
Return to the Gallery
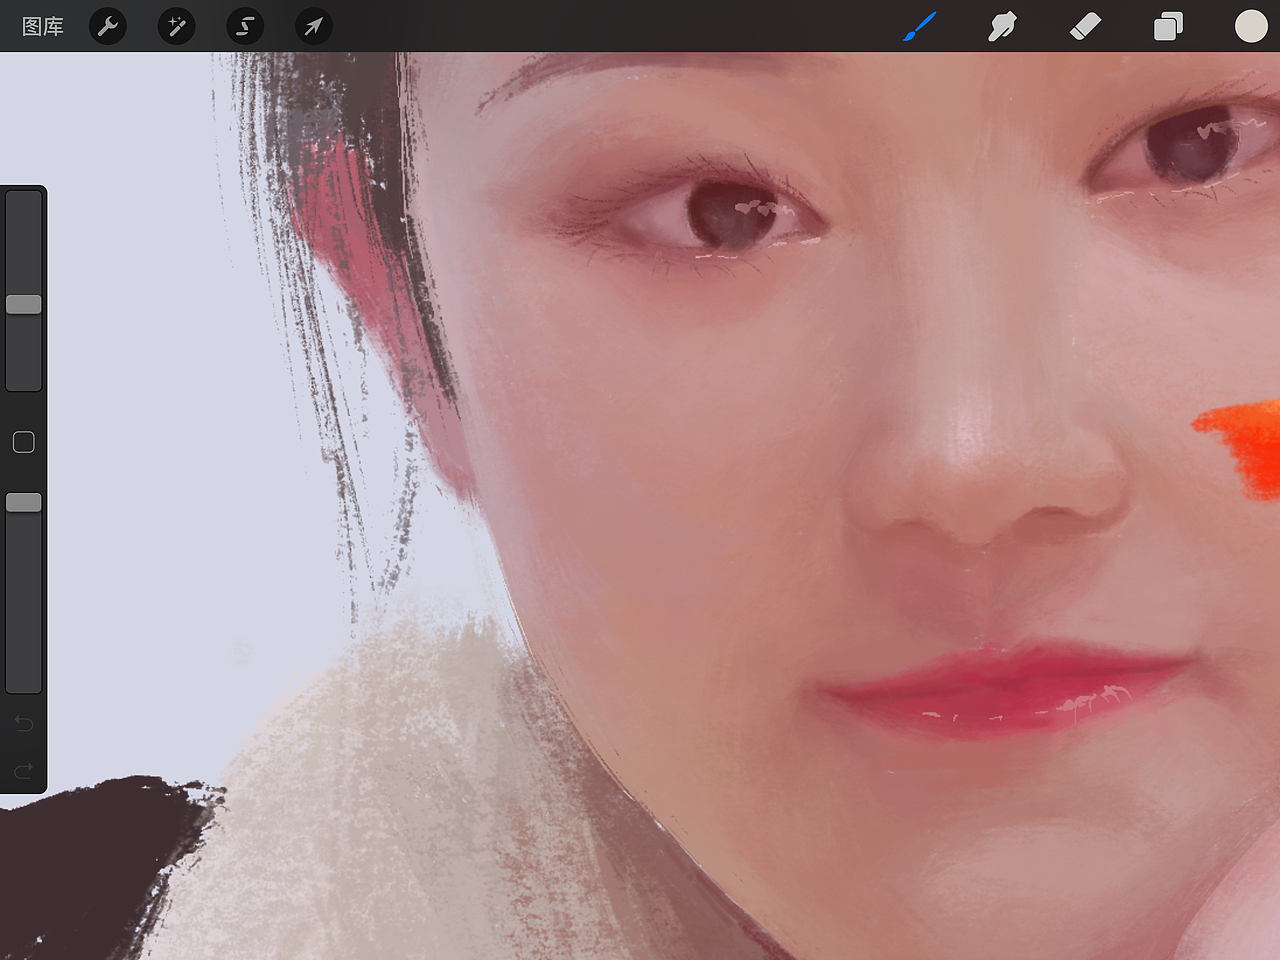(x=42, y=26)
